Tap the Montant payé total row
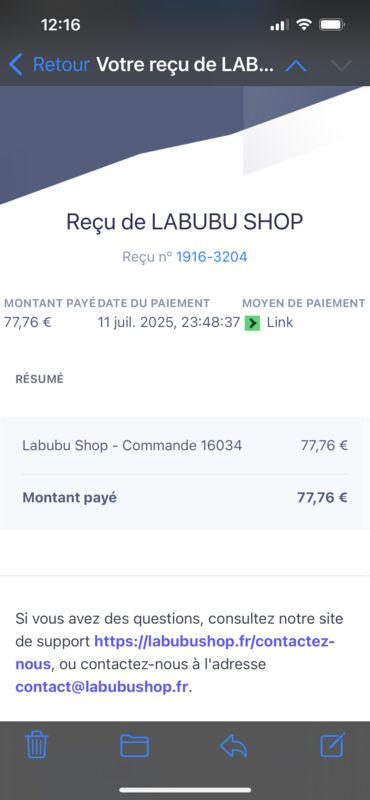The height and width of the screenshot is (800, 370). click(x=185, y=497)
